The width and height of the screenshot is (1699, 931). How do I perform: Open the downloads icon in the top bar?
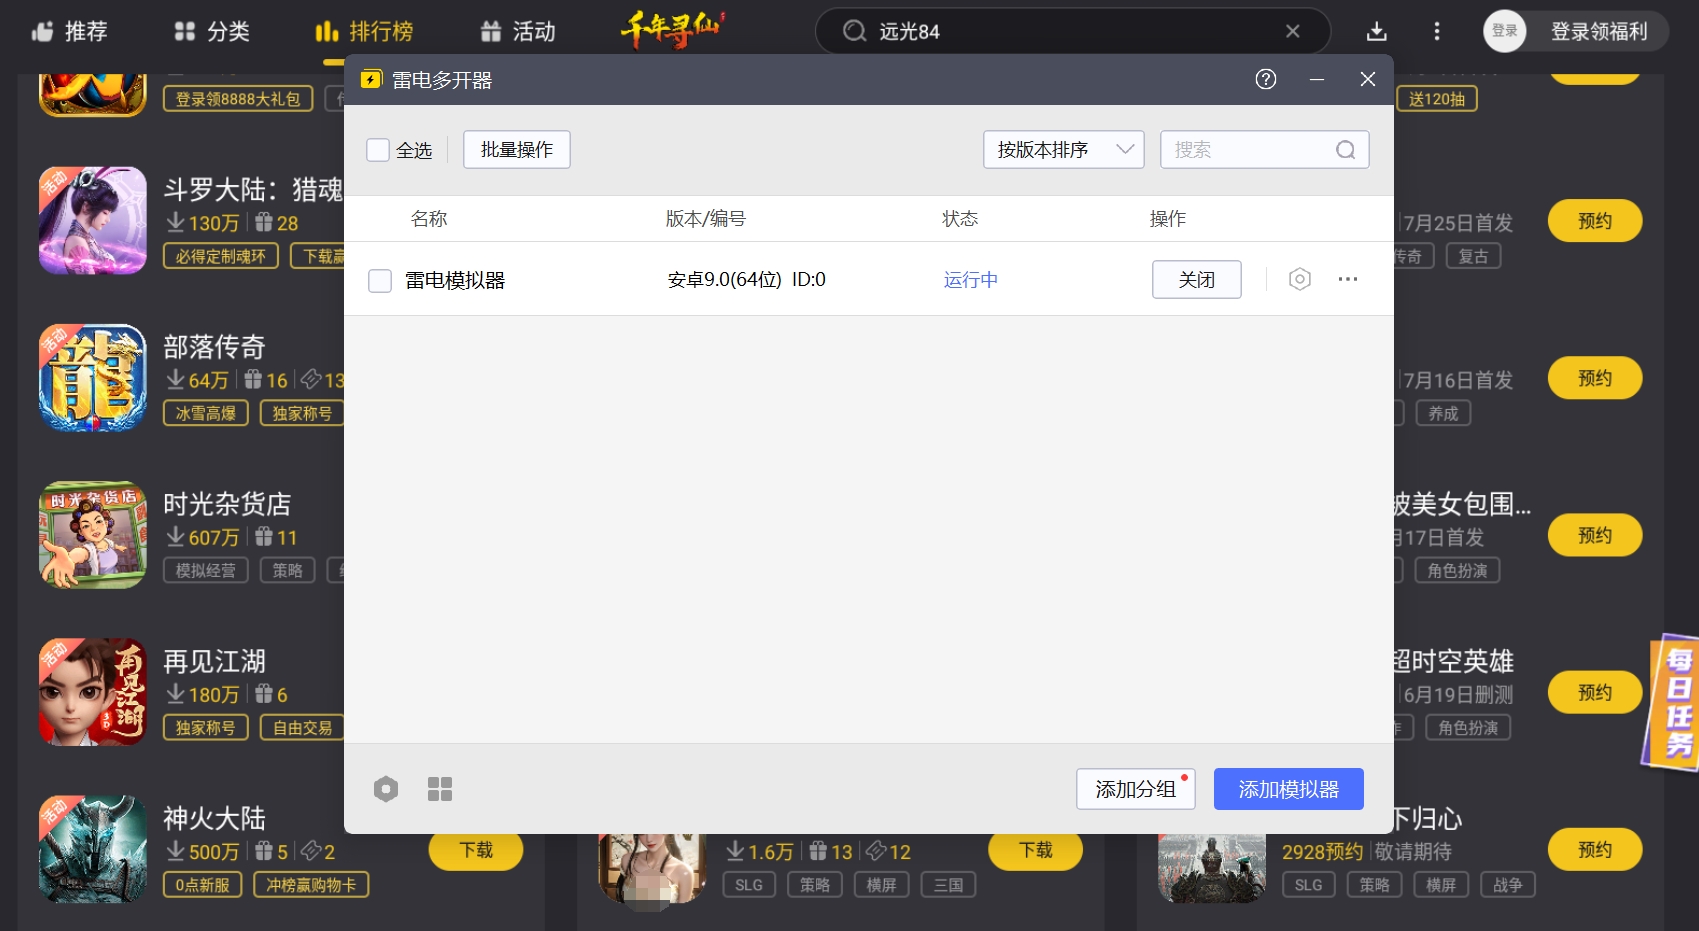click(1377, 31)
